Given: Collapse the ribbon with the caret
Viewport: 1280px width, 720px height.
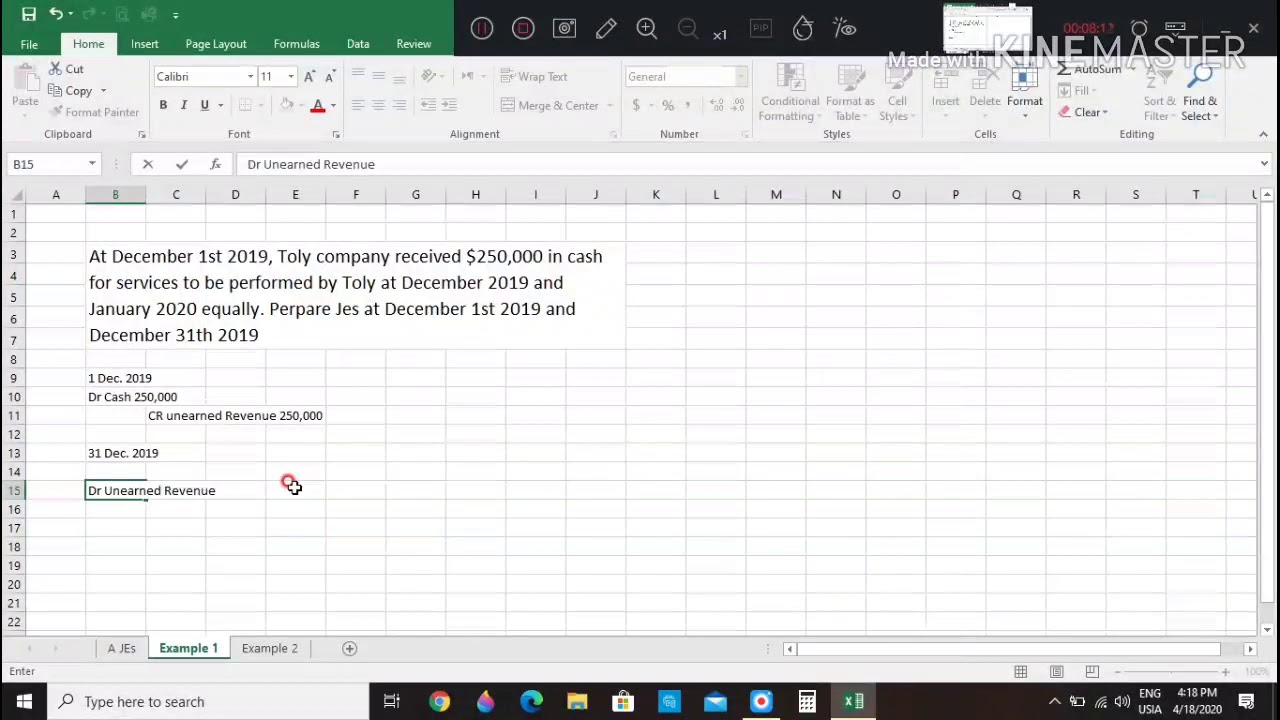Looking at the screenshot, I should tap(1263, 134).
